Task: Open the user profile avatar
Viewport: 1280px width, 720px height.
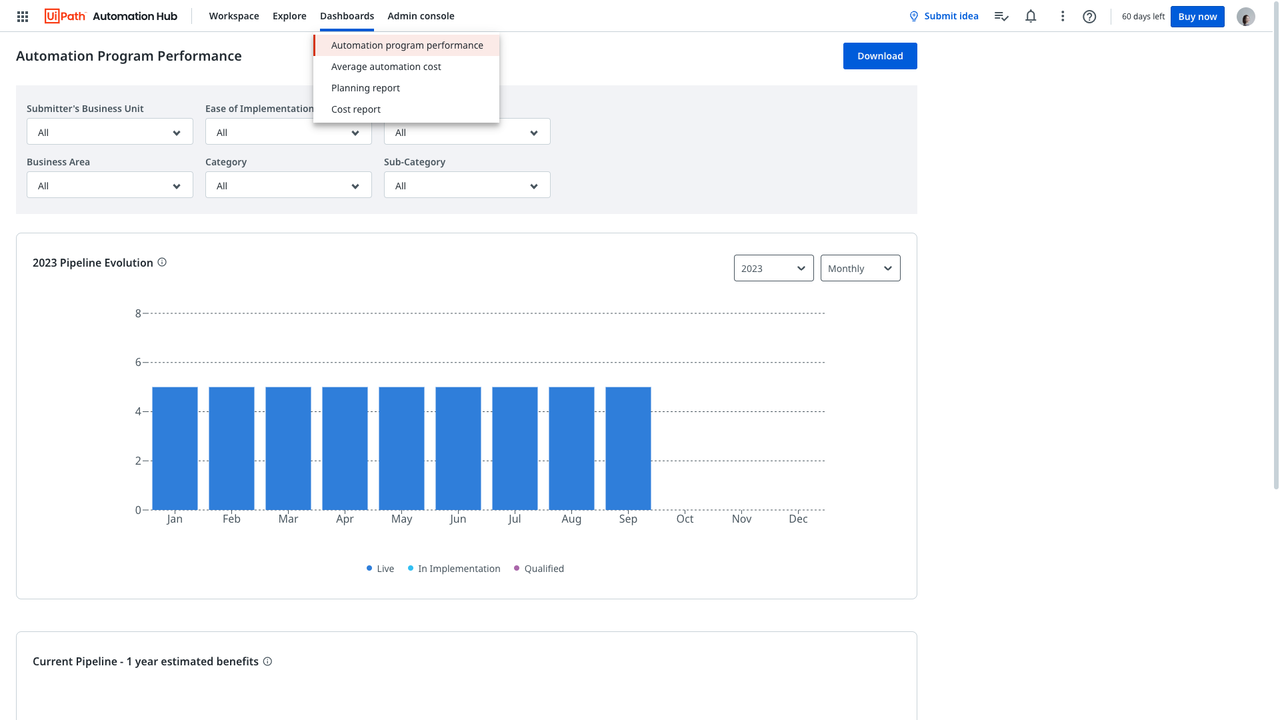Action: [x=1245, y=17]
